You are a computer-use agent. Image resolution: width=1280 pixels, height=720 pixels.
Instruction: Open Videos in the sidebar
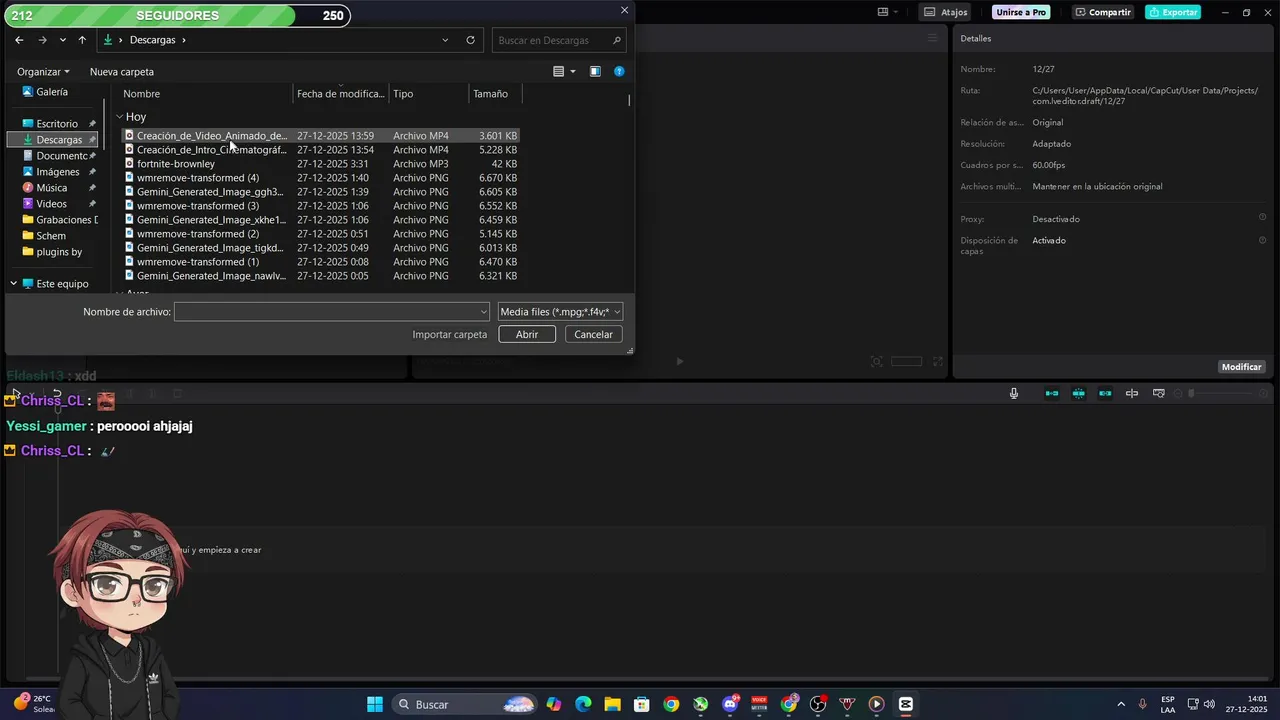pos(52,204)
